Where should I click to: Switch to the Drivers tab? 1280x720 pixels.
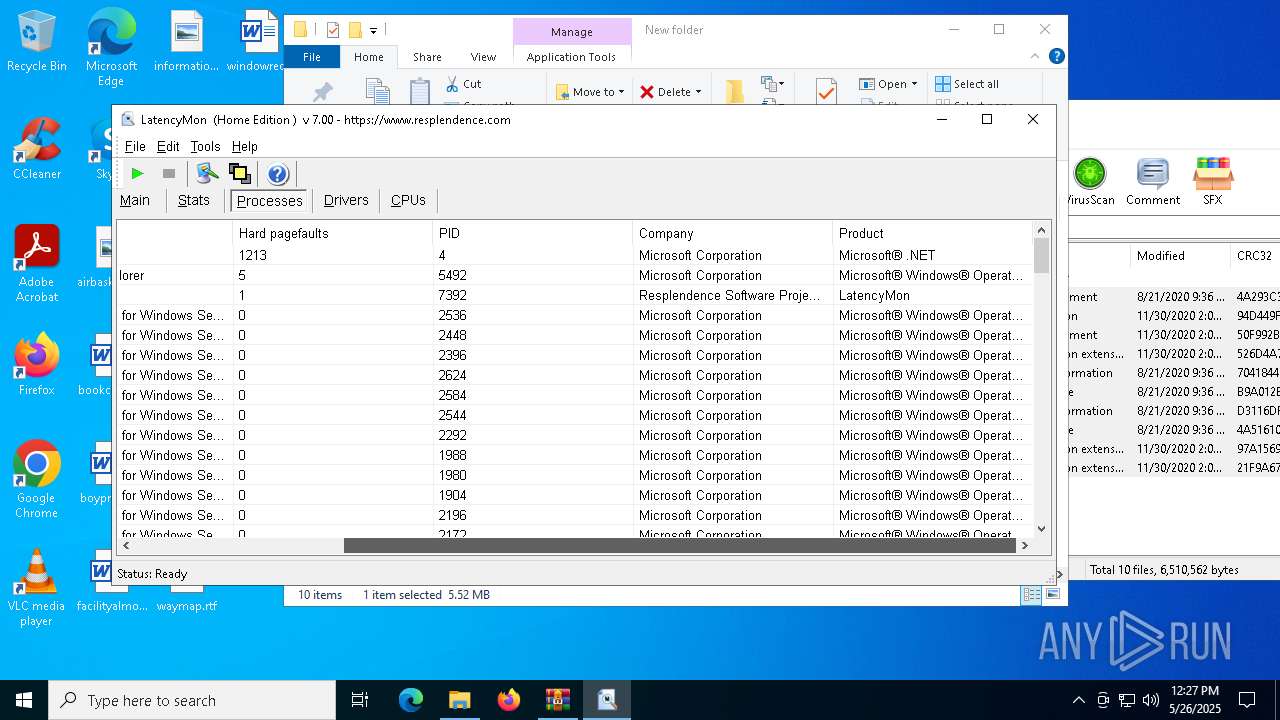pyautogui.click(x=346, y=200)
